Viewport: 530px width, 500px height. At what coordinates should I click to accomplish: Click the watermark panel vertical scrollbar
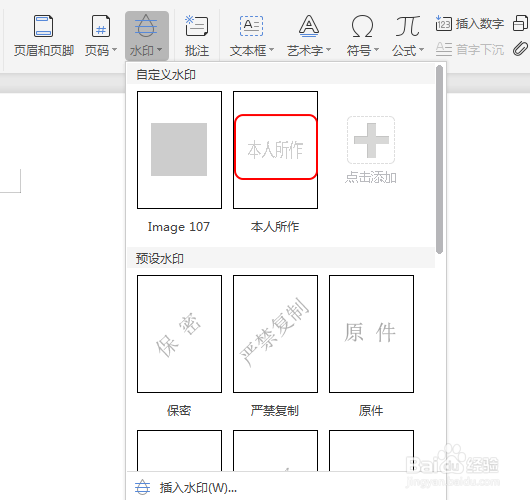(439, 159)
